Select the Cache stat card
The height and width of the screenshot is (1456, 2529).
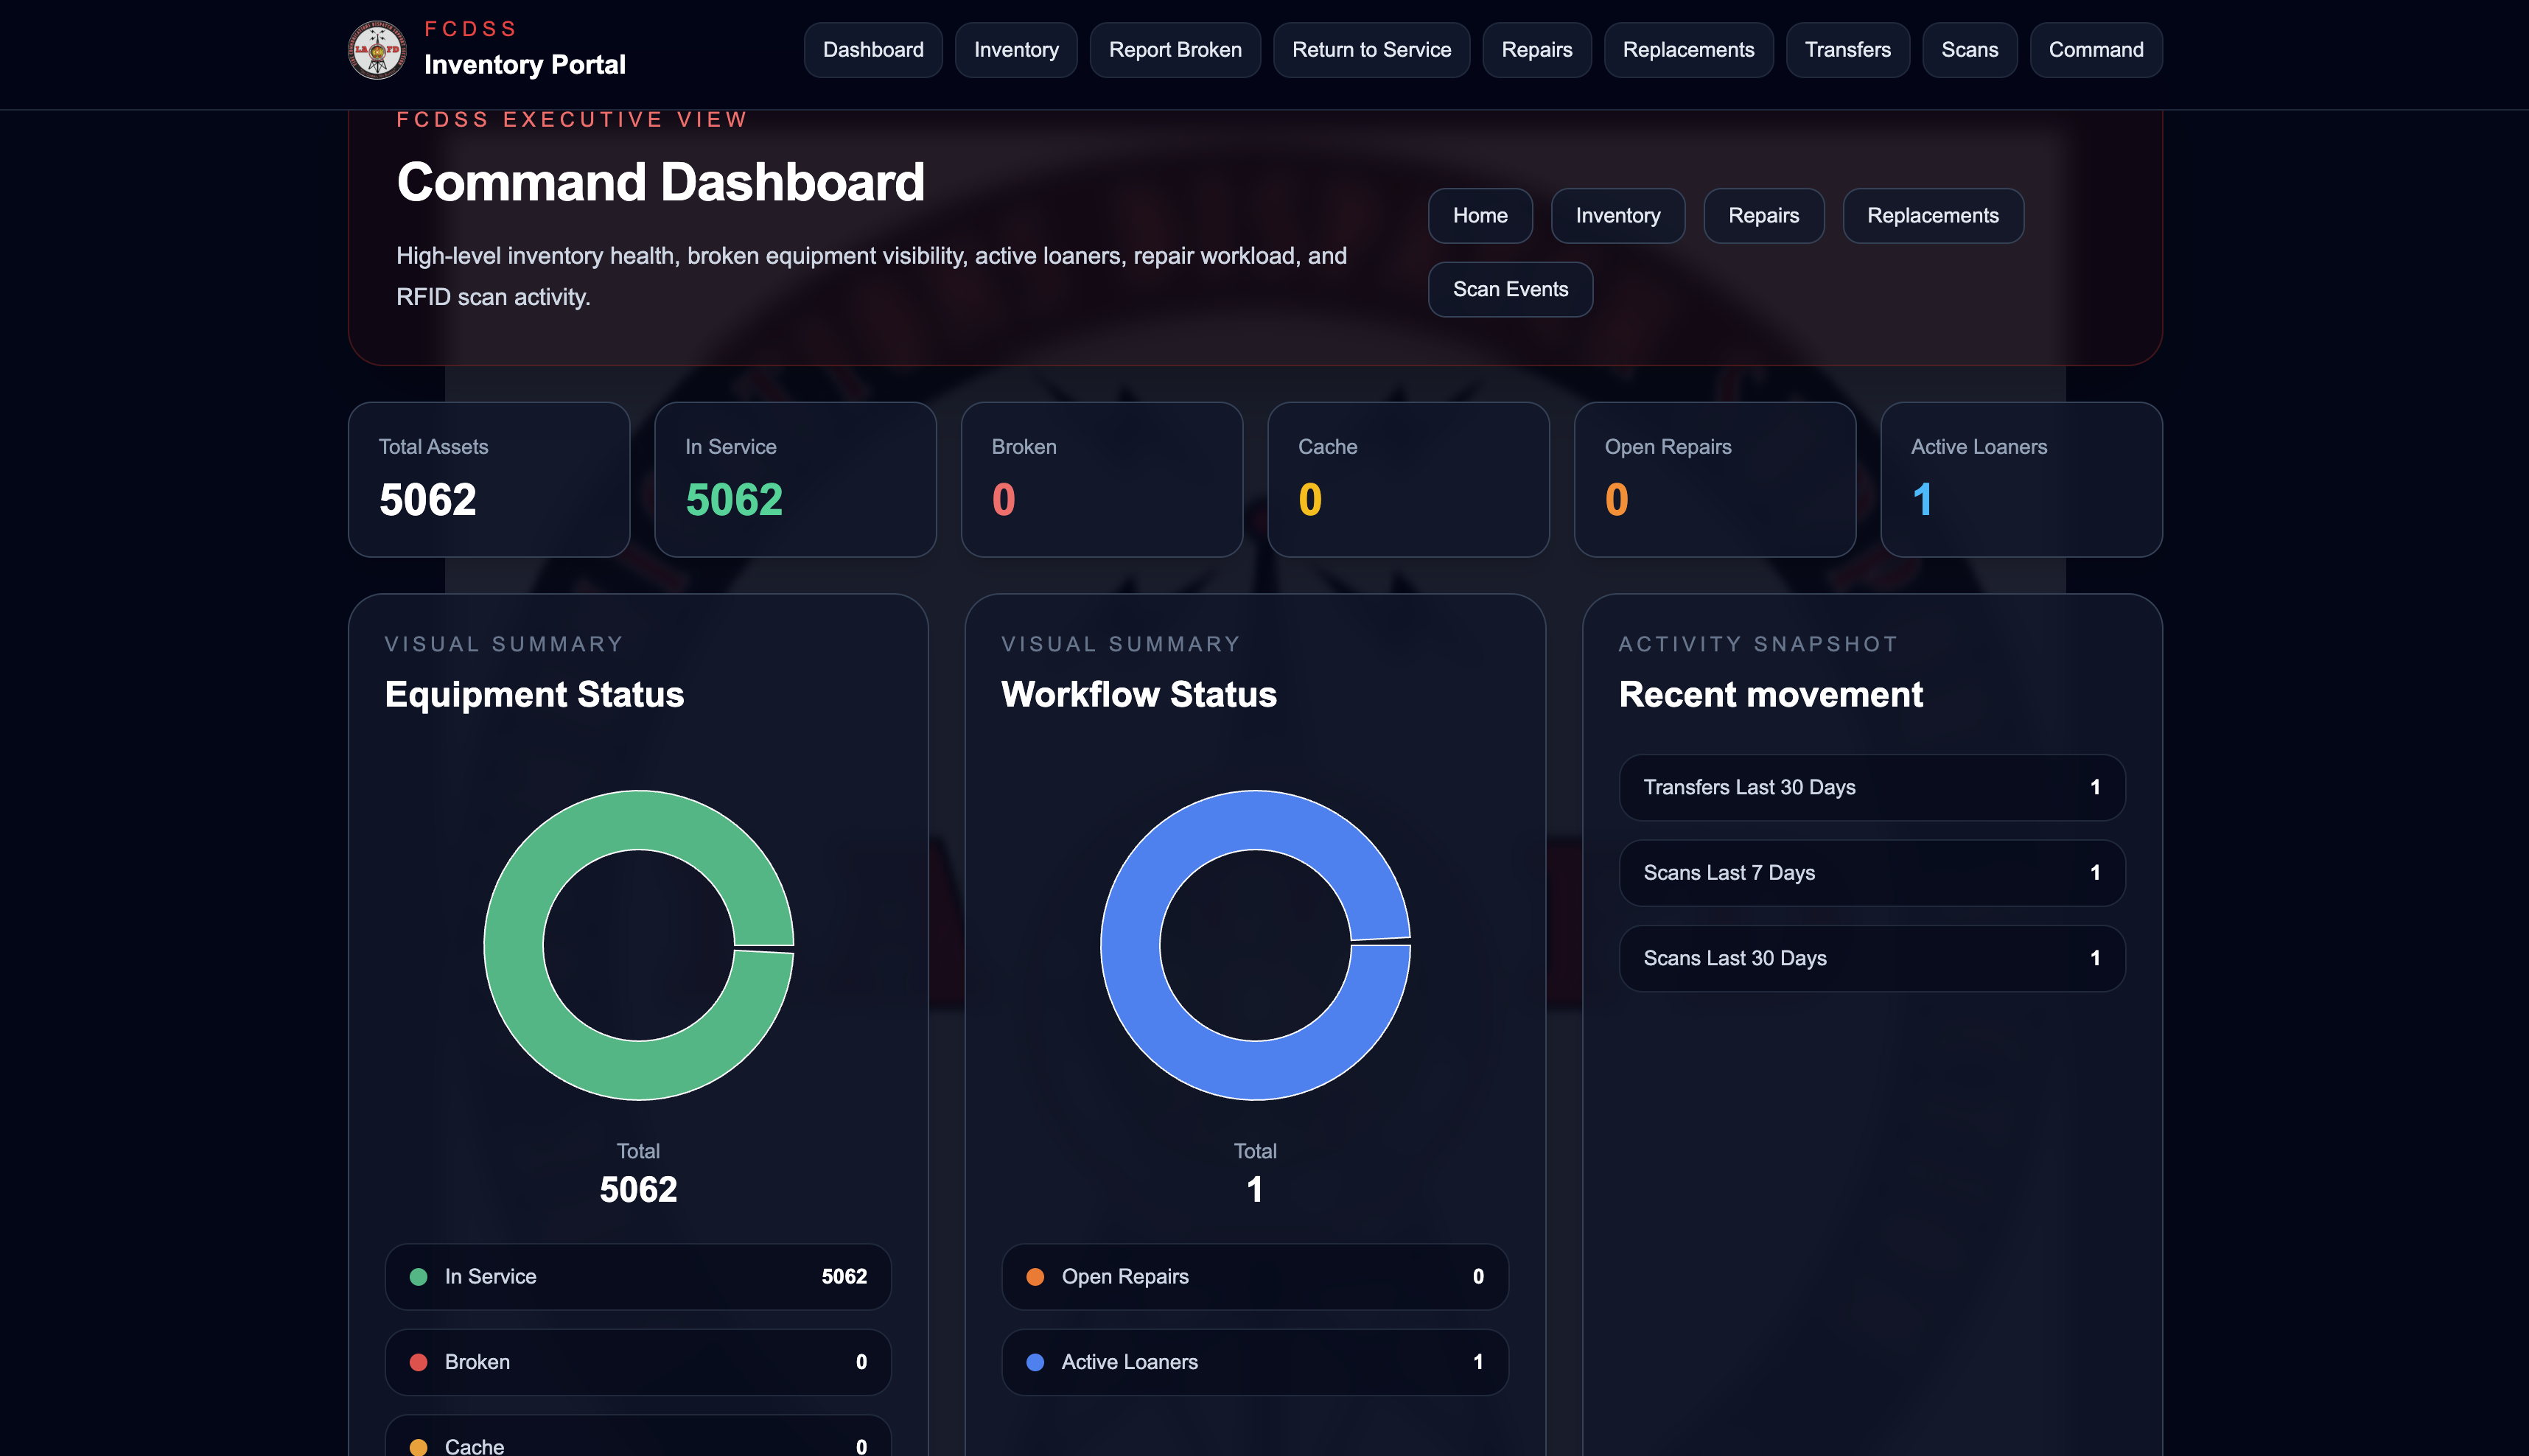1408,479
